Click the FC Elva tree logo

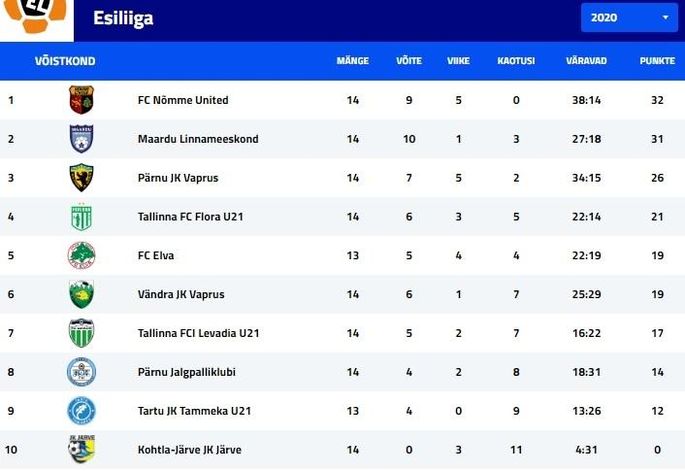[81, 256]
